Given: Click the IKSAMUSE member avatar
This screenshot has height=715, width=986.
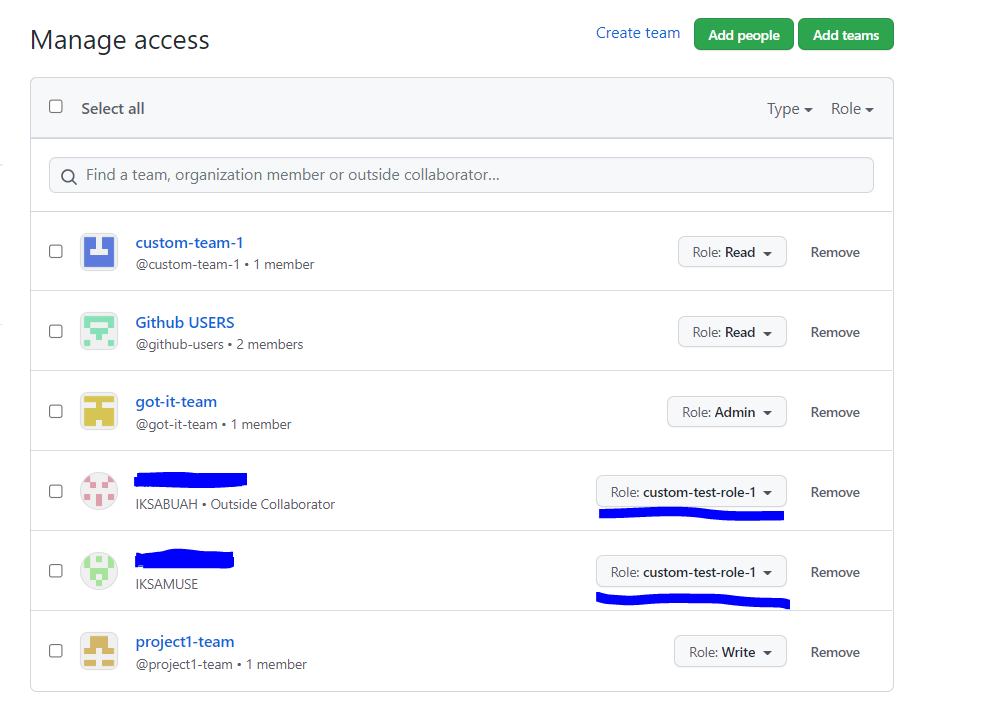Looking at the screenshot, I should click(99, 570).
